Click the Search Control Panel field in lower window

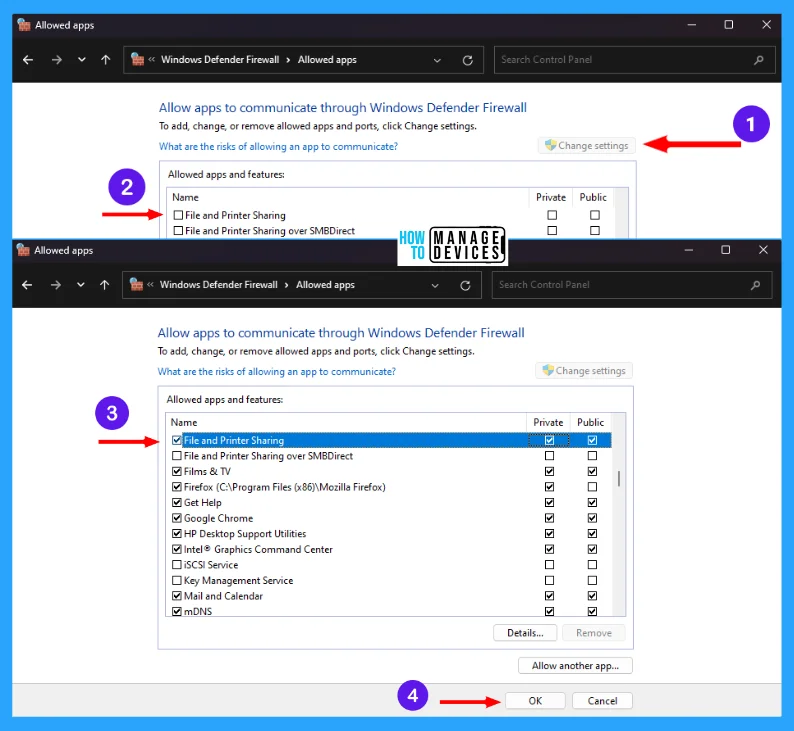(620, 285)
